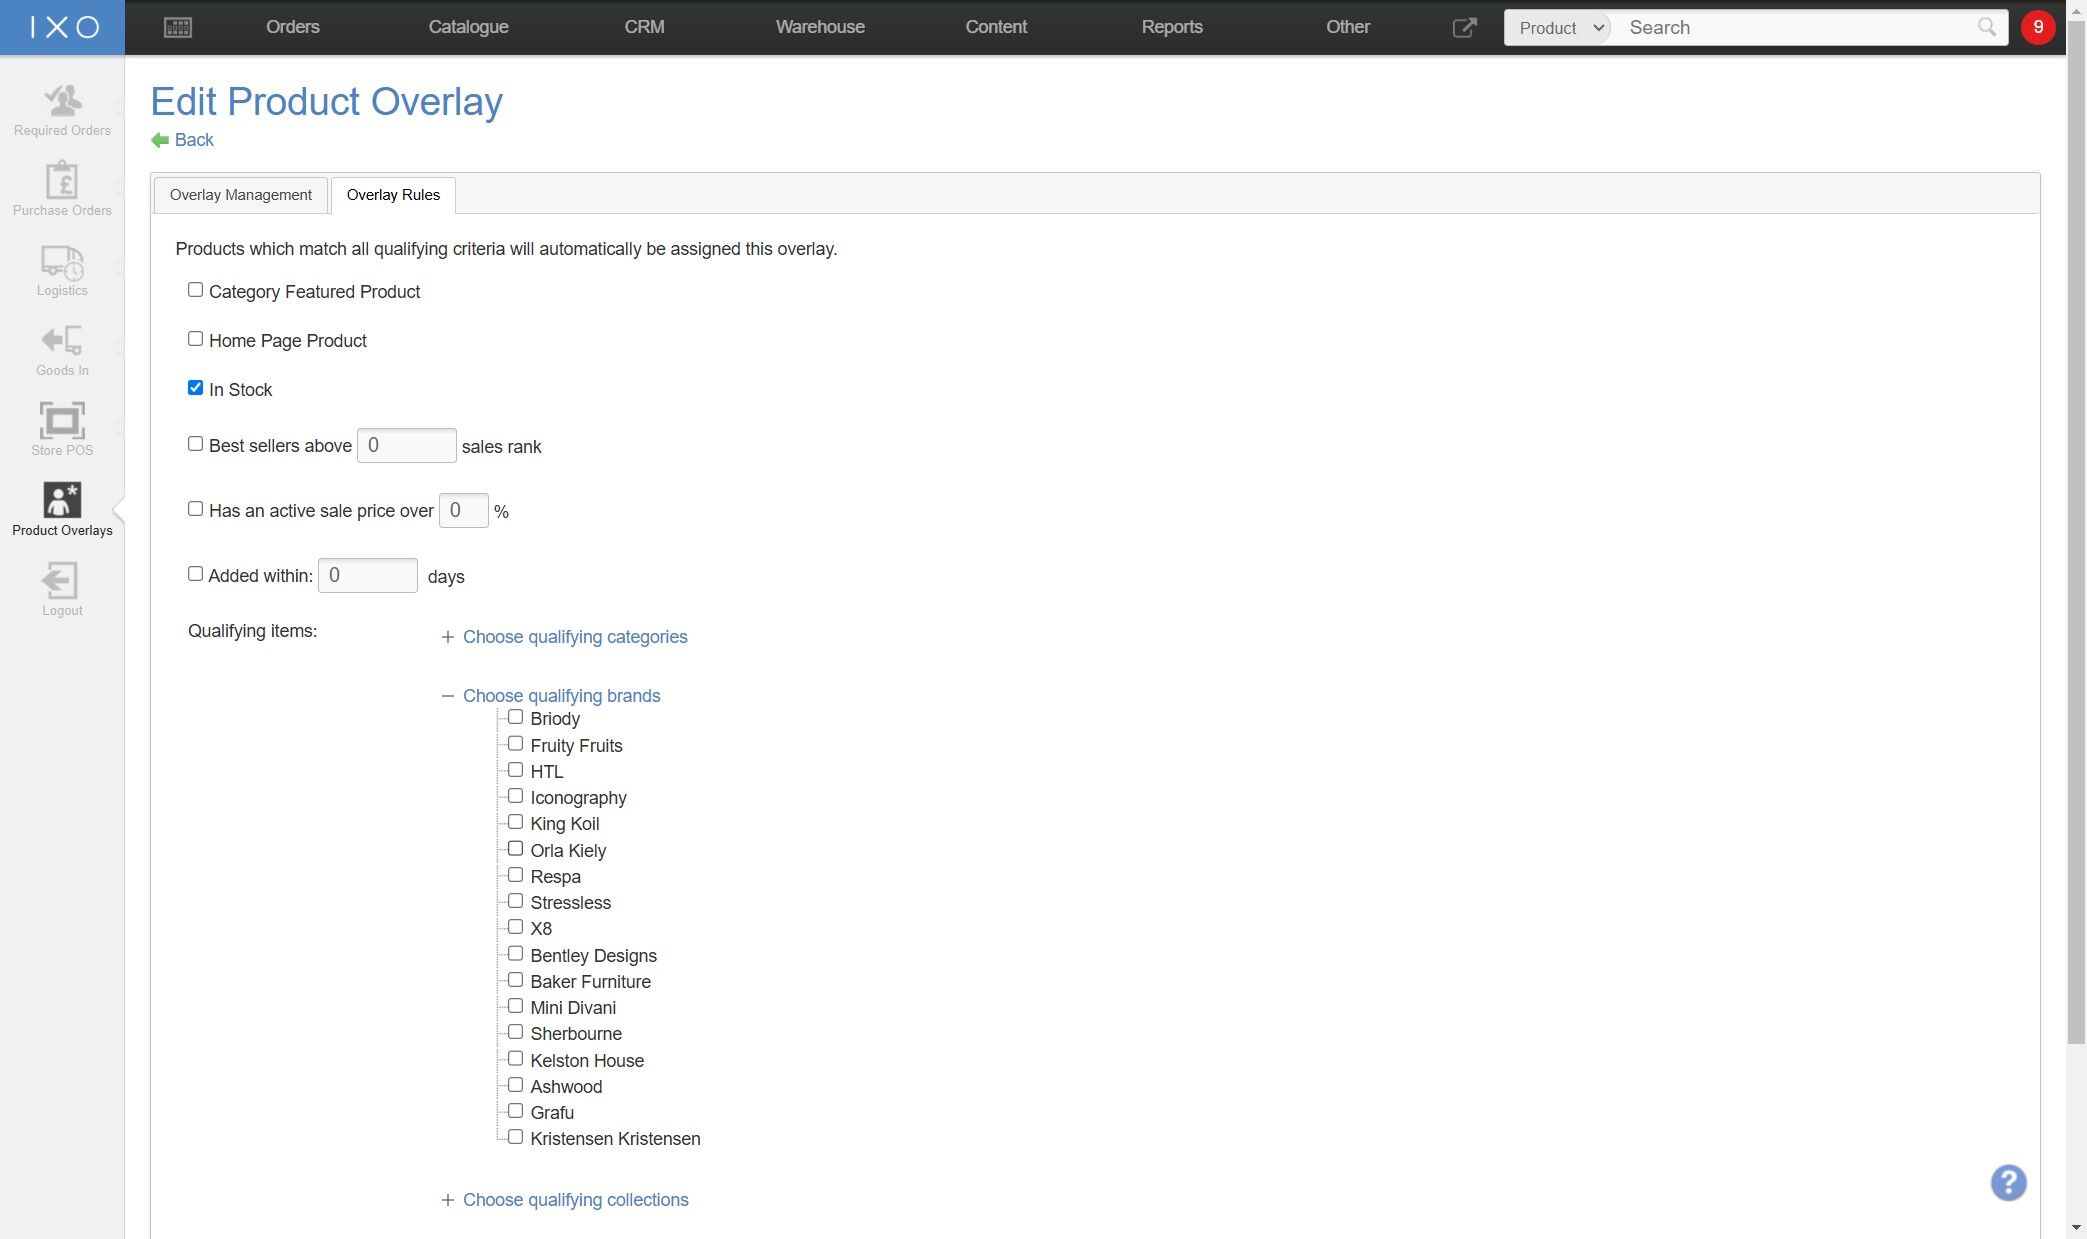Expand Choose qualifying categories
The height and width of the screenshot is (1239, 2087).
[x=574, y=637]
